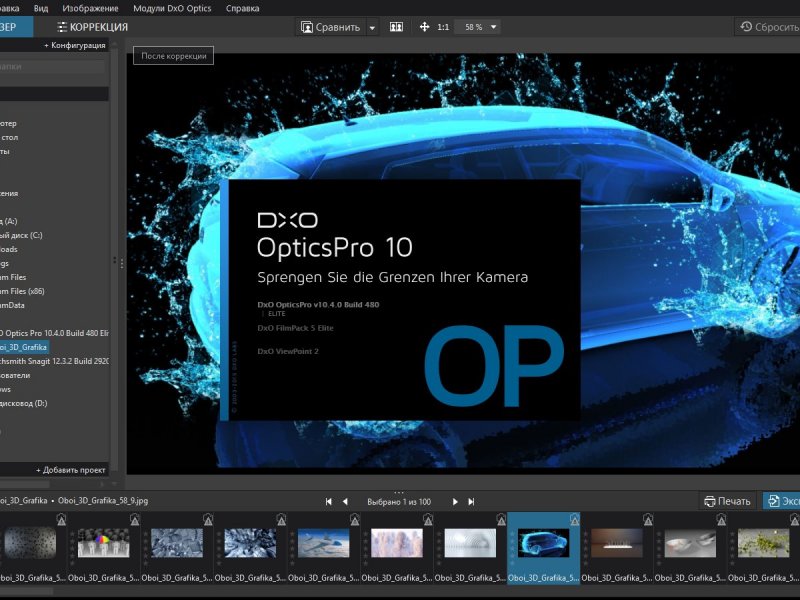
Task: Open the Справка menu
Action: point(242,8)
